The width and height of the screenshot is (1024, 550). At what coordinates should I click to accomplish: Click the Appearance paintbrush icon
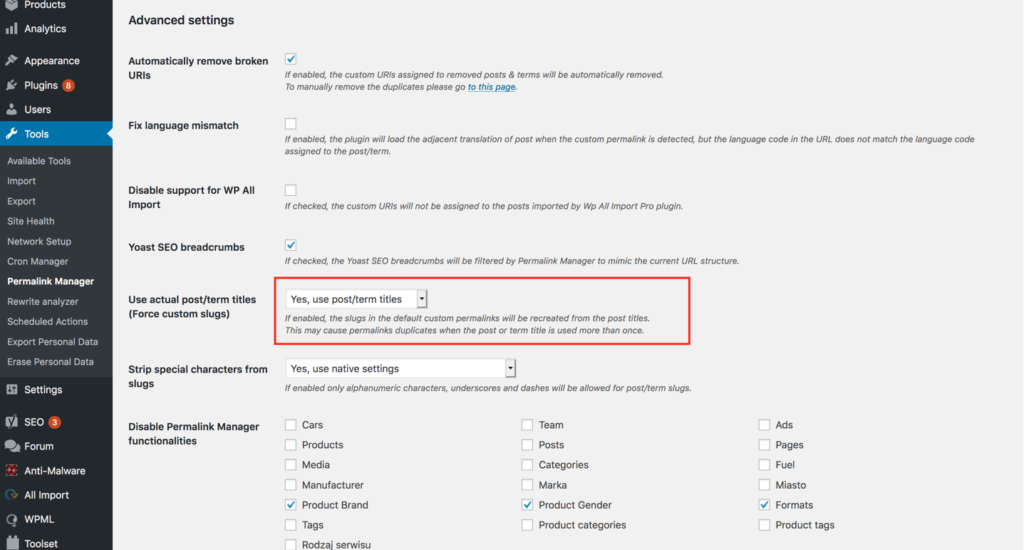click(12, 61)
